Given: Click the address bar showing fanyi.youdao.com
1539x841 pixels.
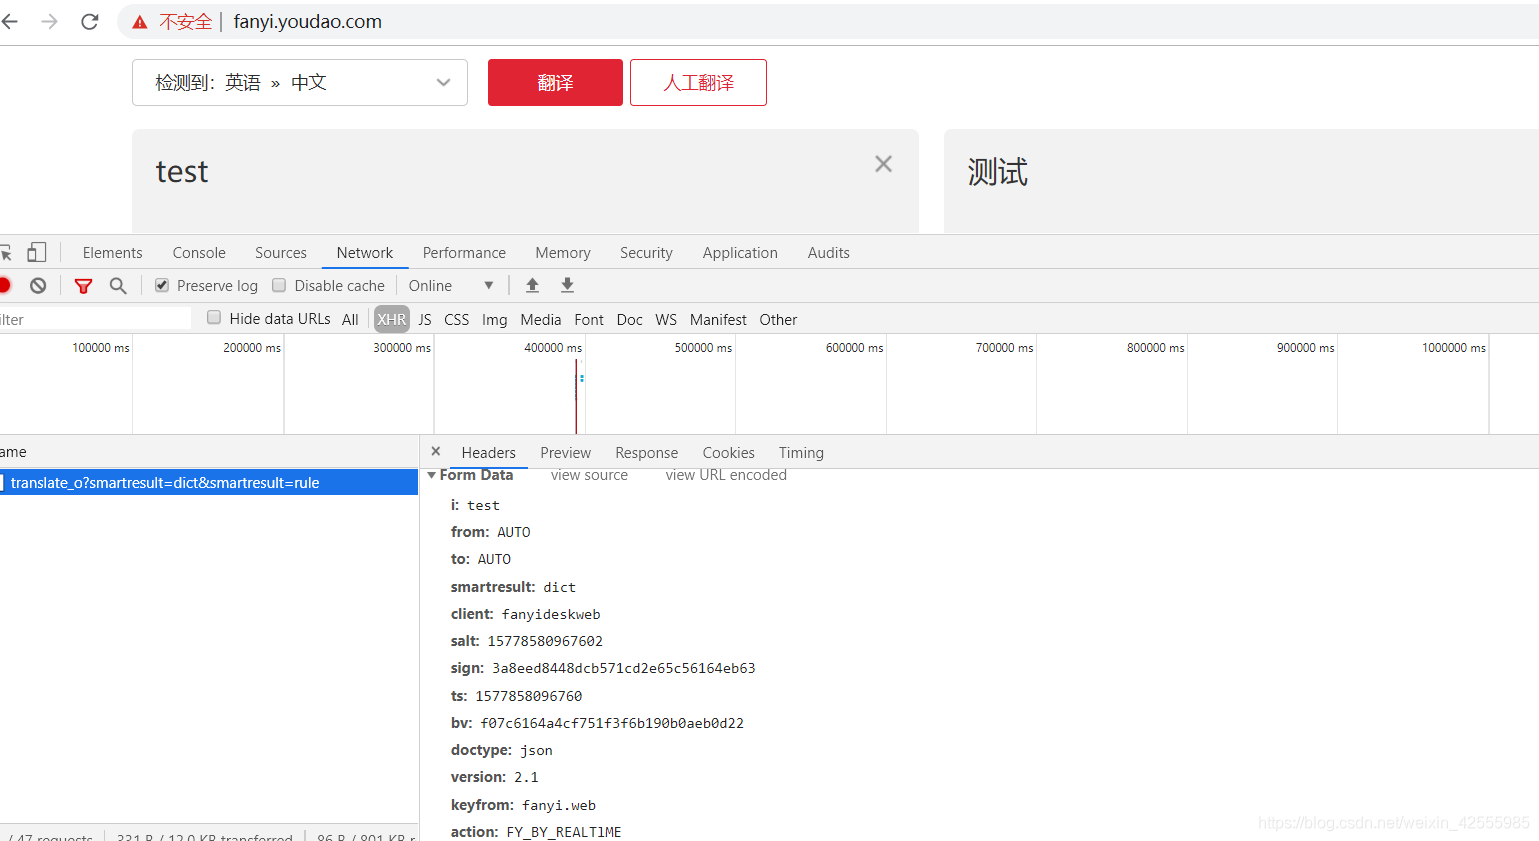Looking at the screenshot, I should tap(830, 22).
